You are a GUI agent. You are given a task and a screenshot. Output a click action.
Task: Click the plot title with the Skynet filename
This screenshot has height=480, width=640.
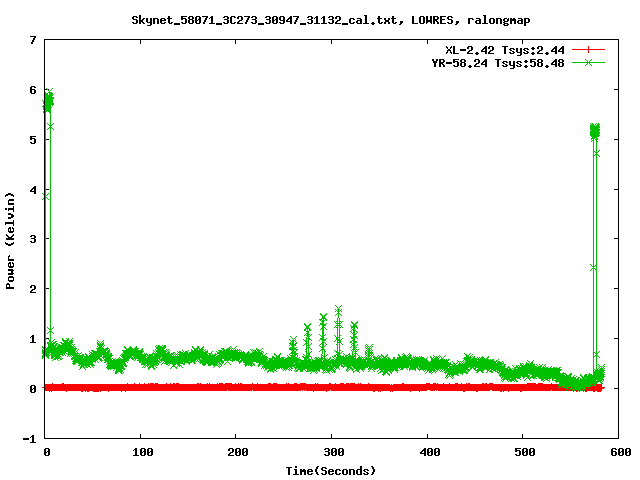[331, 20]
